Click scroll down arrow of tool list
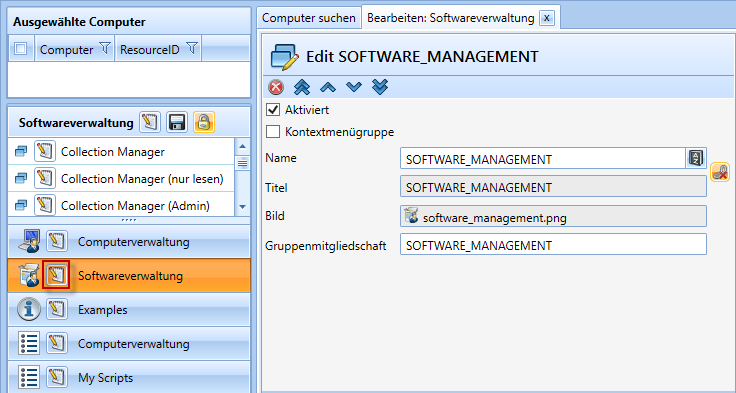 [242, 207]
